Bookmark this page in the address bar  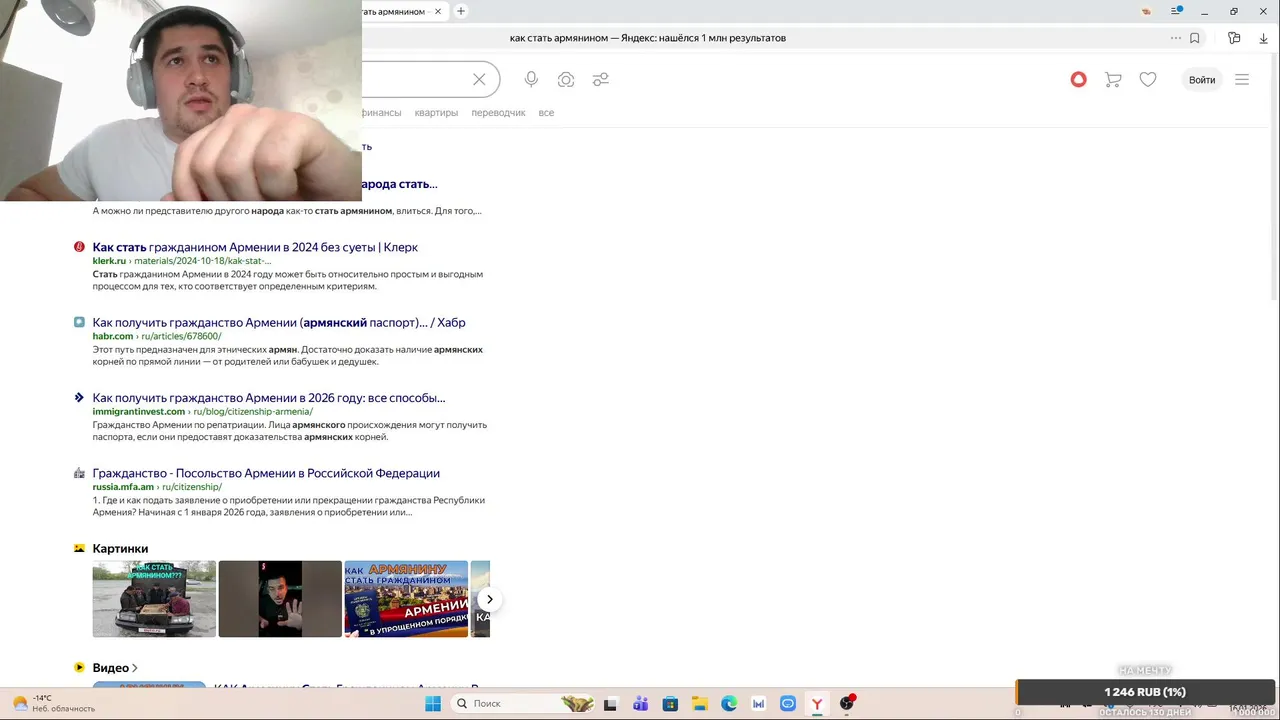tap(1194, 38)
